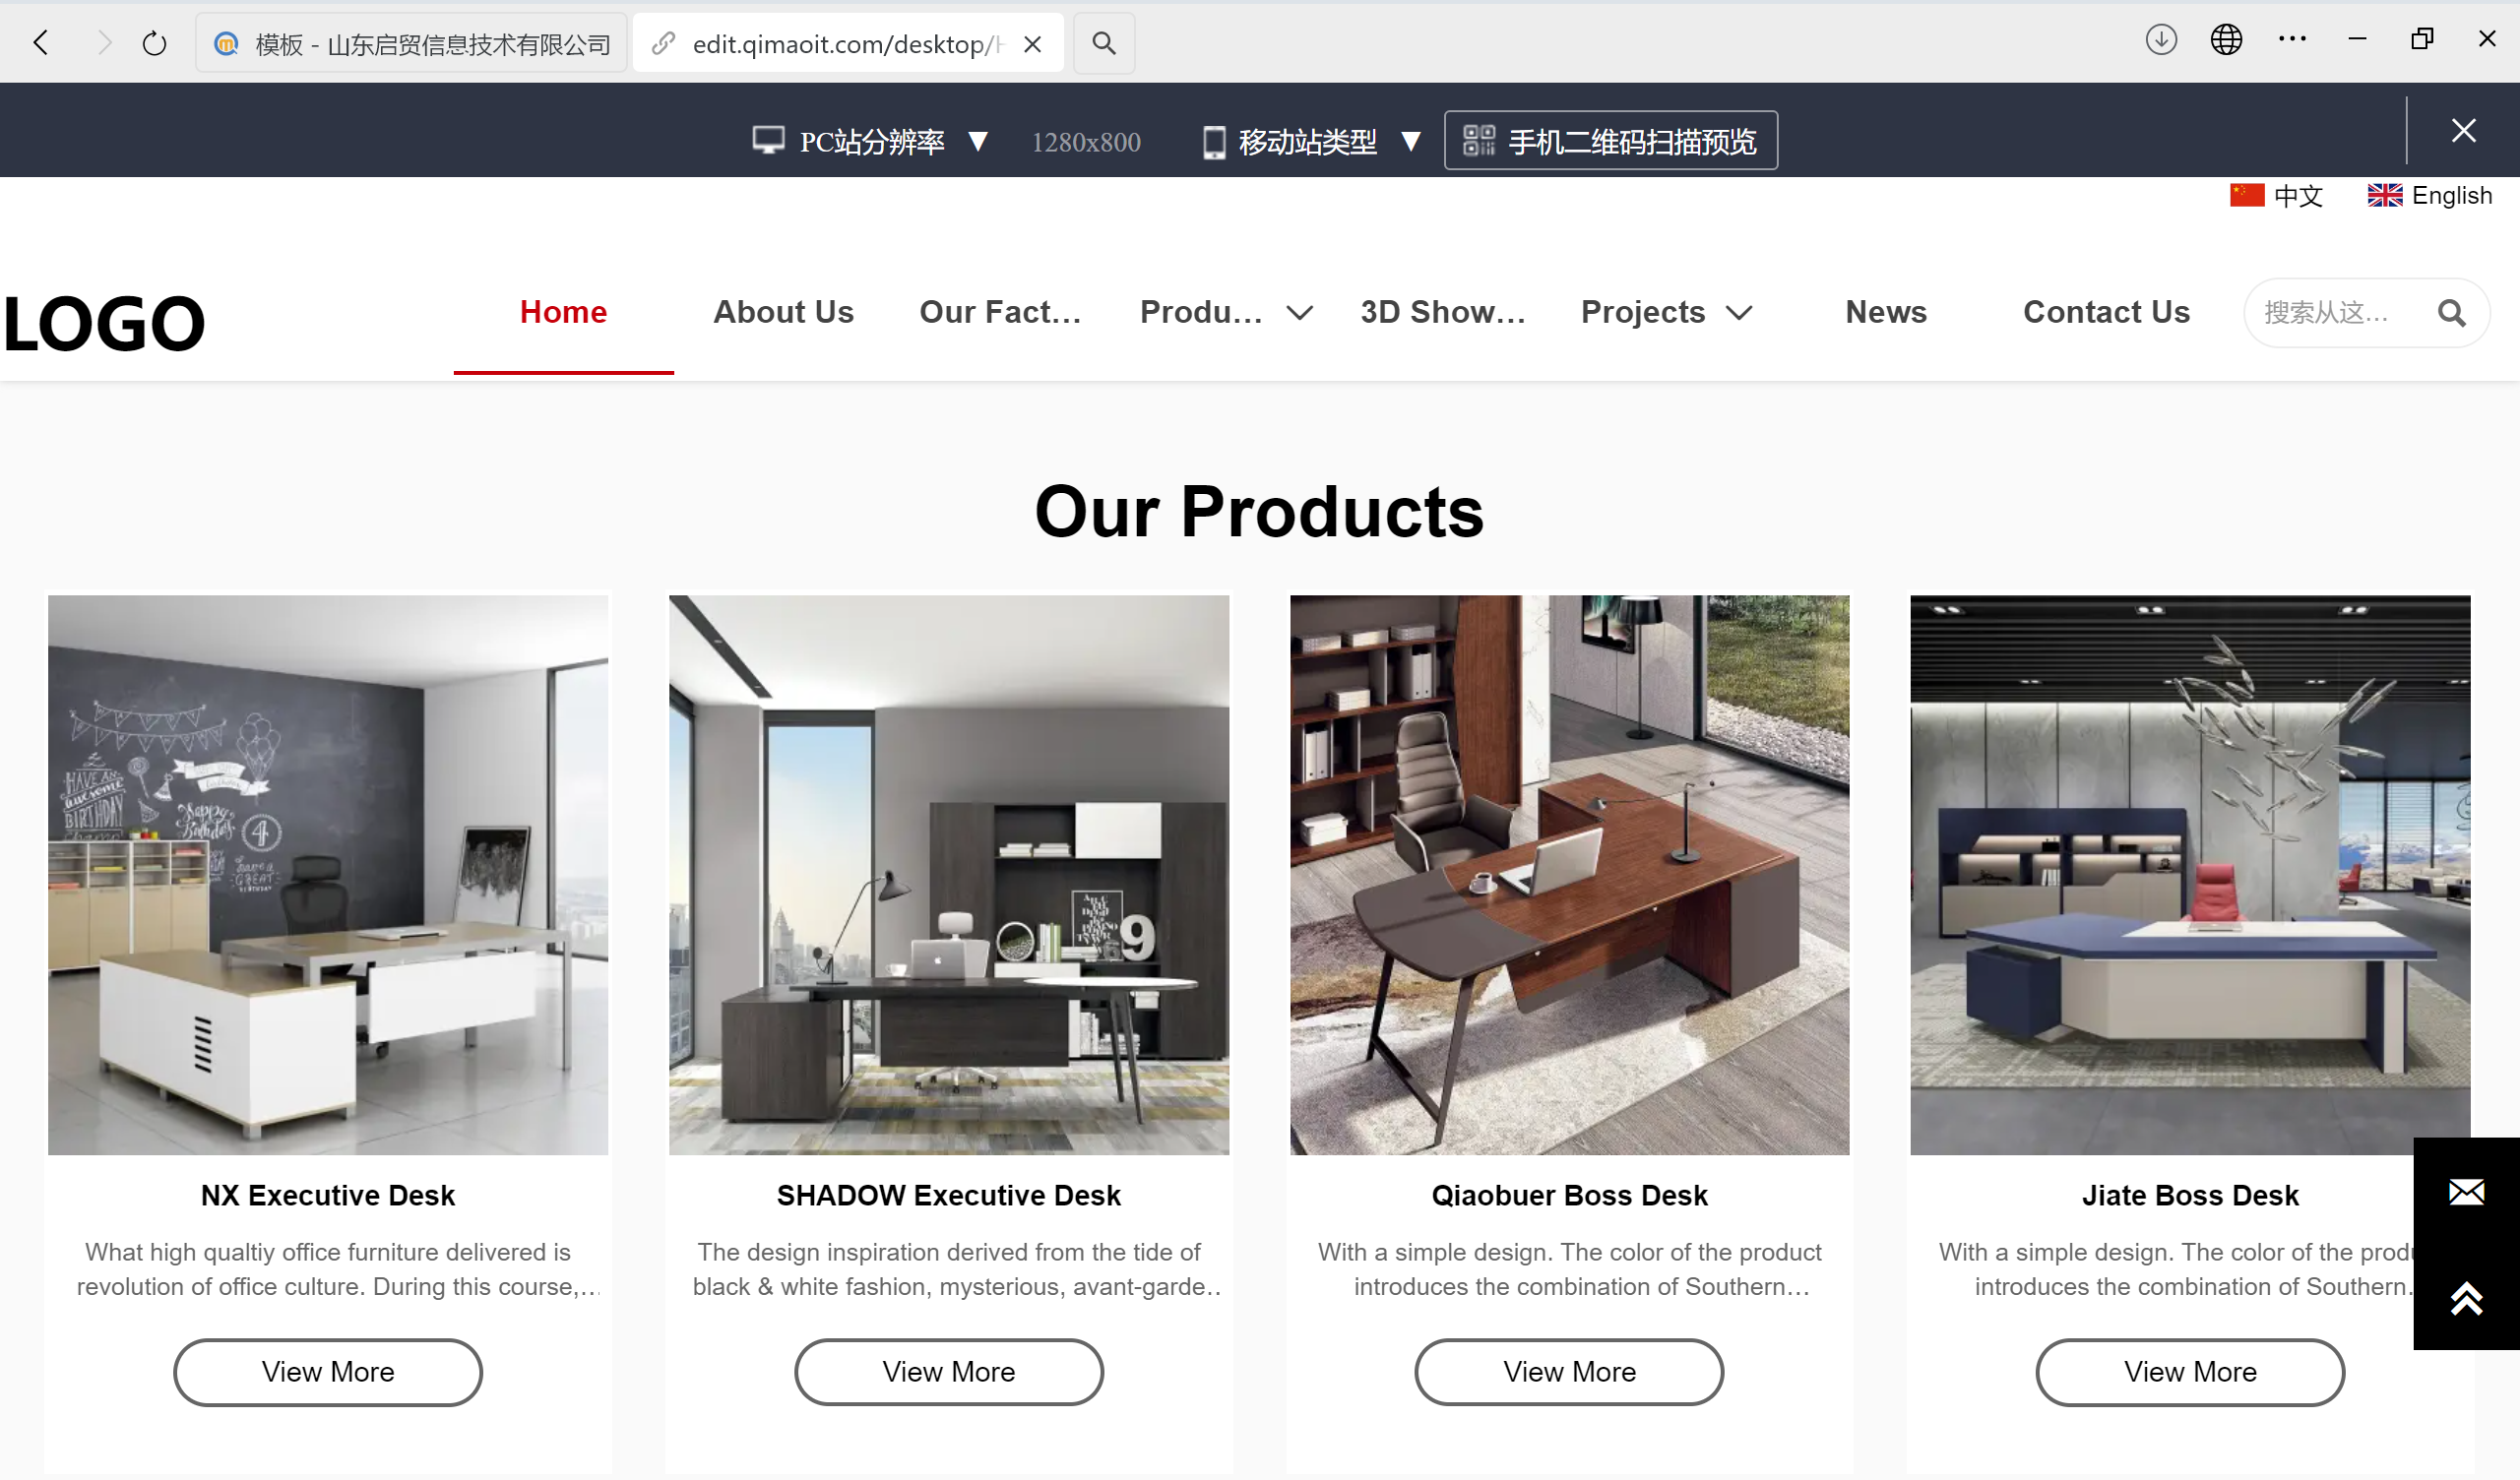This screenshot has height=1480, width=2520.
Task: Click View More under NX Executive Desk
Action: pyautogui.click(x=328, y=1372)
